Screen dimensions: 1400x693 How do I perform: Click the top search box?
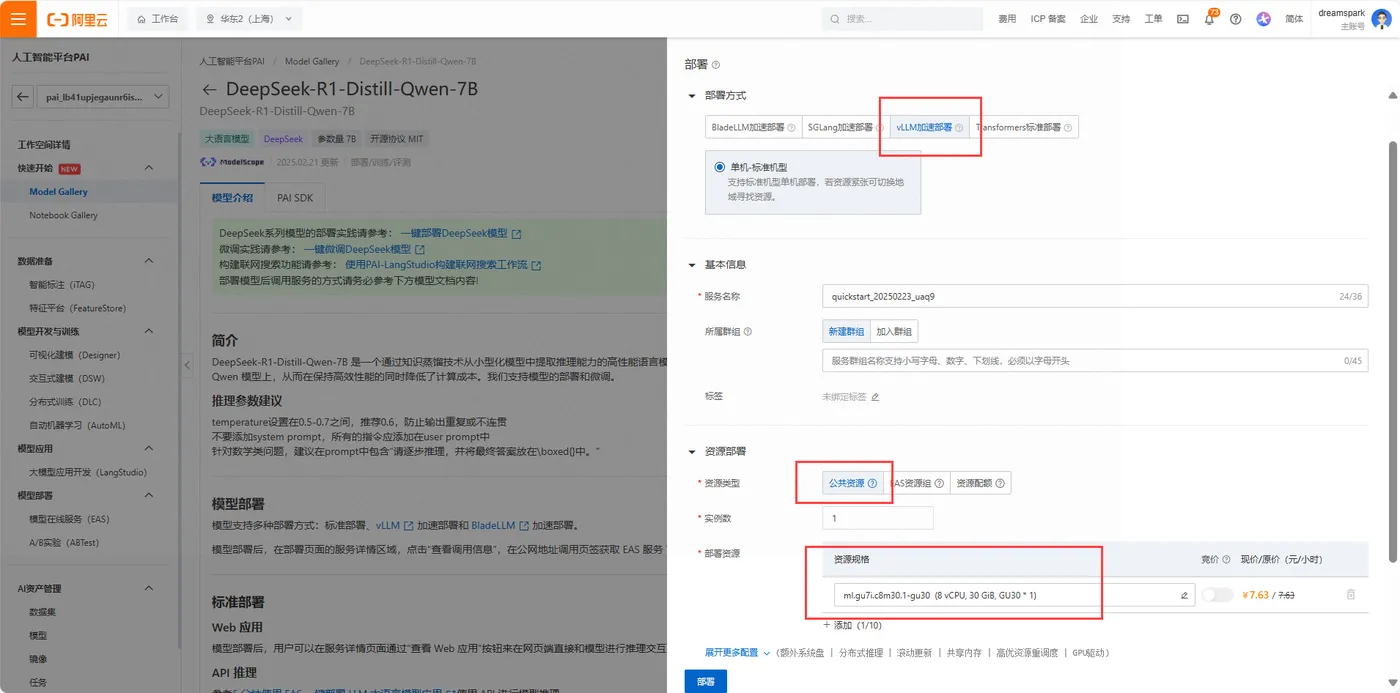pos(902,19)
